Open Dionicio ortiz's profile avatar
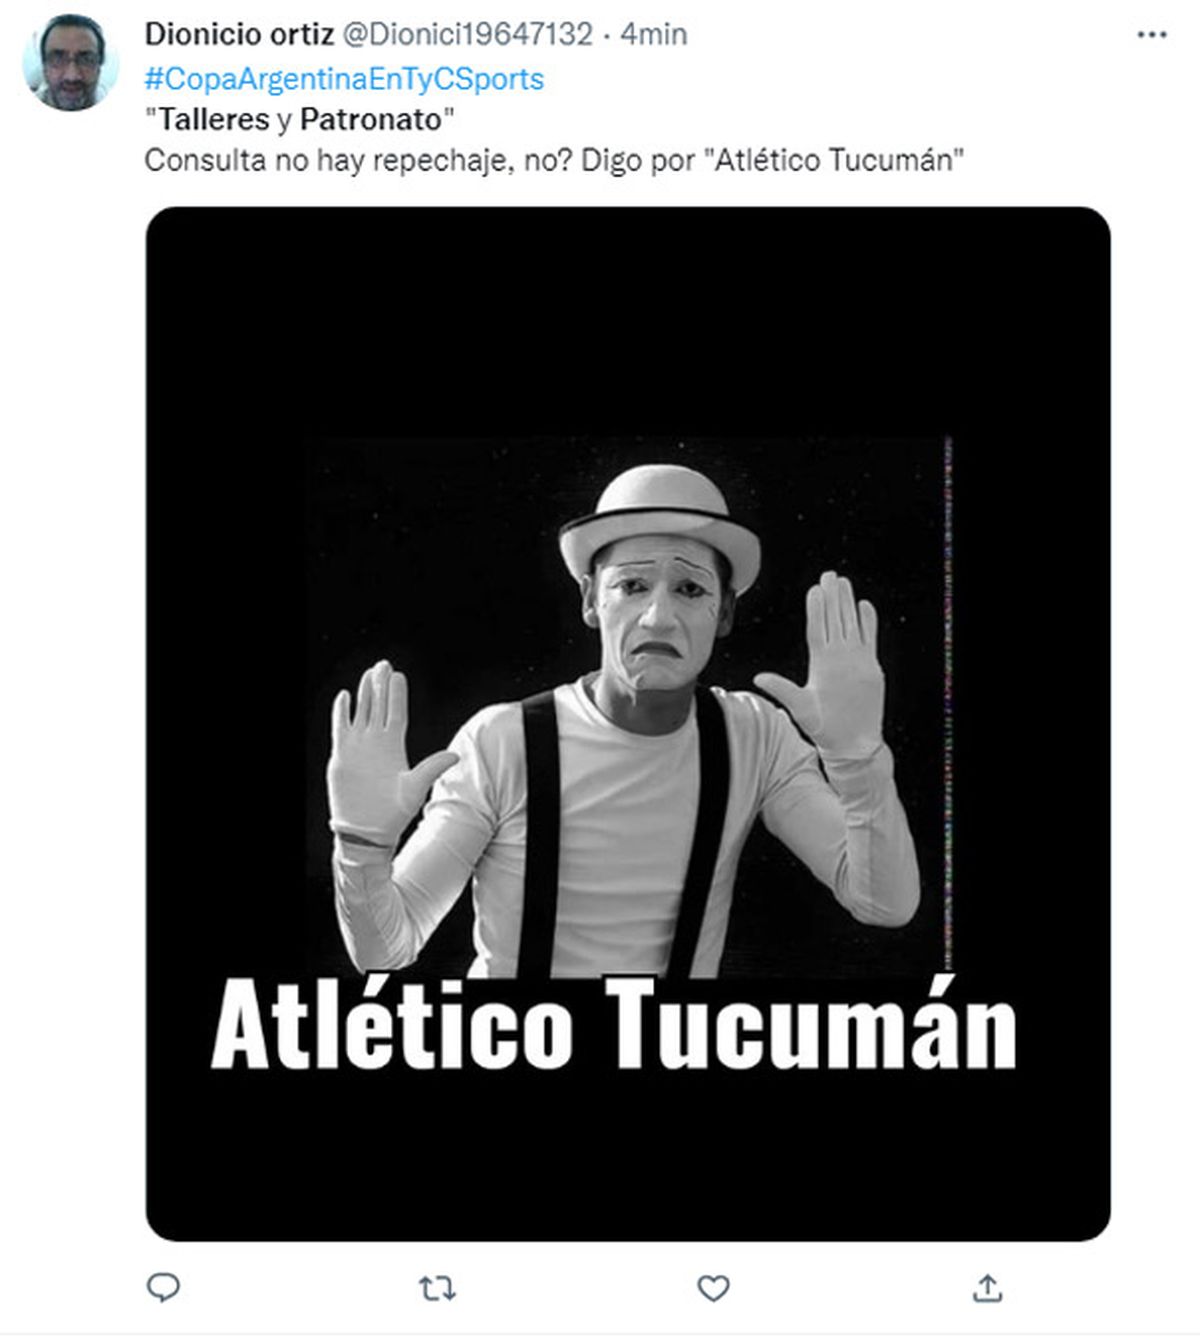 click(70, 63)
